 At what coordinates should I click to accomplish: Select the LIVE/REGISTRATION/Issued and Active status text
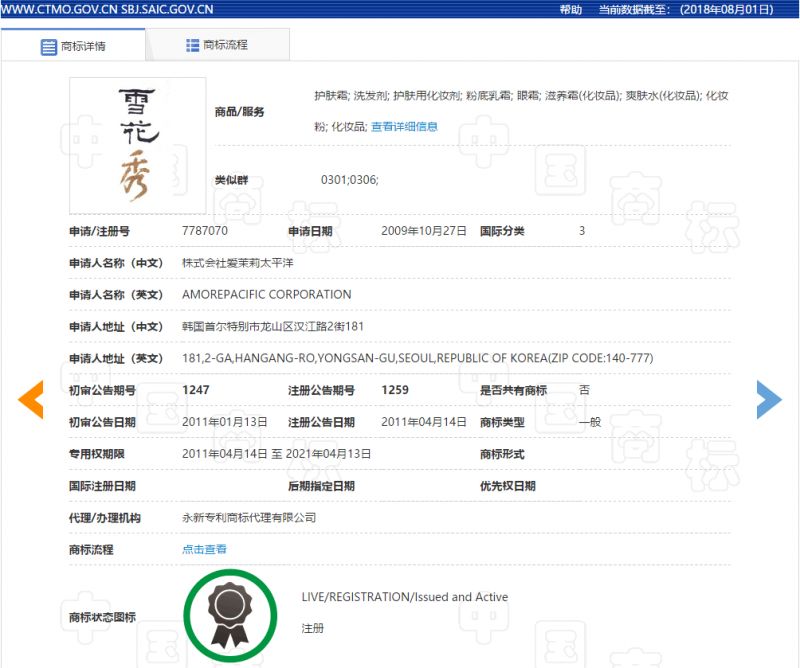pyautogui.click(x=405, y=597)
